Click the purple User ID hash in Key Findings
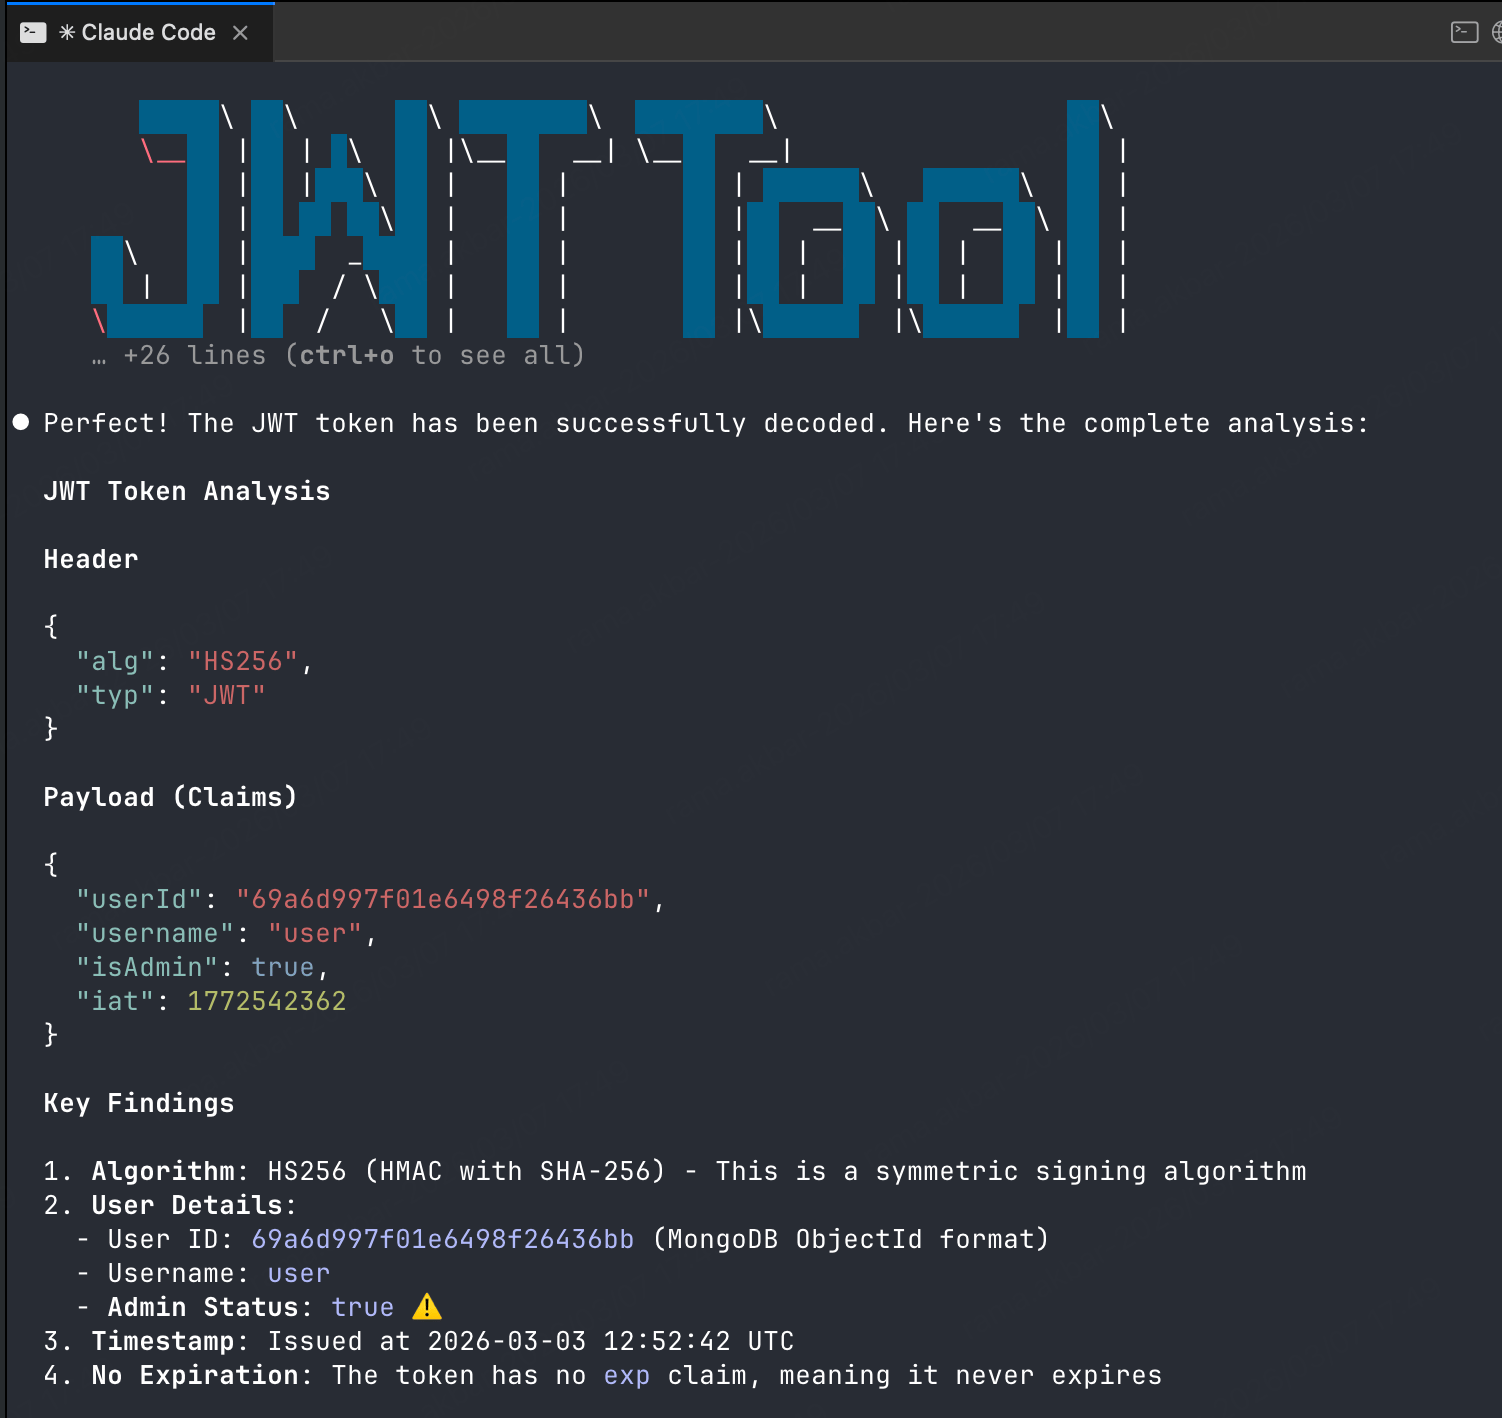1502x1418 pixels. click(443, 1239)
